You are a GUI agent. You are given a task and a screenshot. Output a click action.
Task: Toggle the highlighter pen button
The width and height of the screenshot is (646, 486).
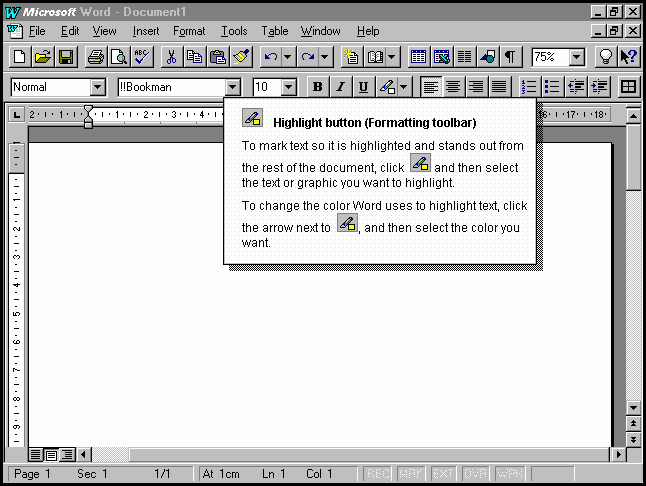(x=386, y=86)
